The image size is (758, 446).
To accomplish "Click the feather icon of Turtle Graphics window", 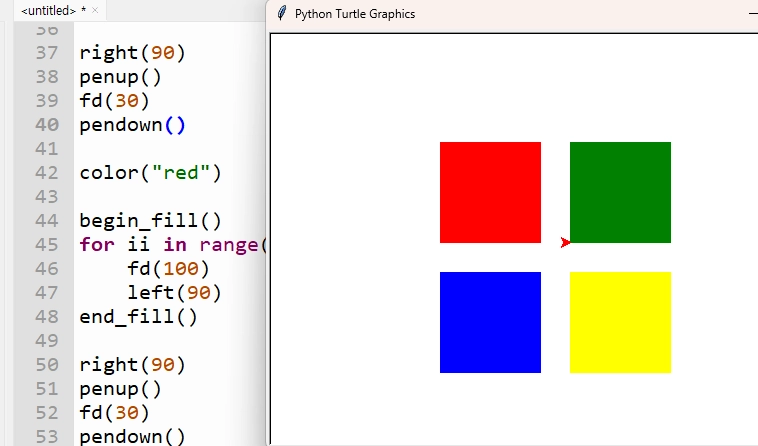I will point(281,14).
